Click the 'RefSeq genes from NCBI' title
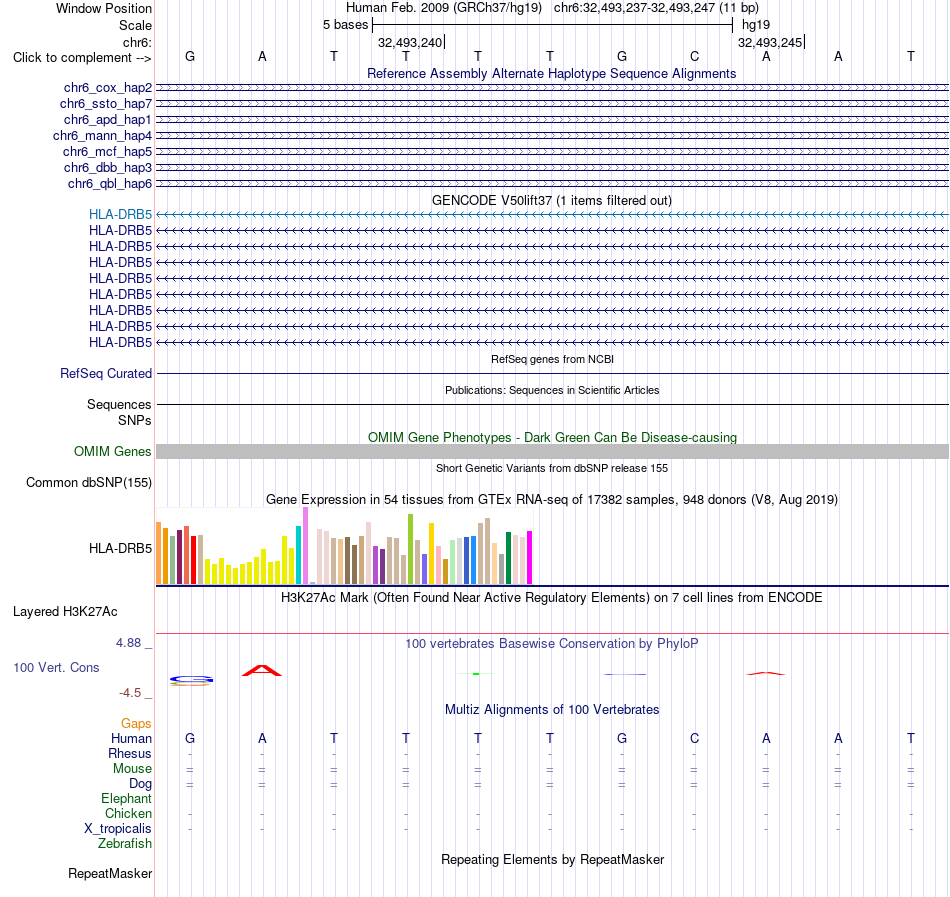Image resolution: width=950 pixels, height=897 pixels. (x=552, y=359)
